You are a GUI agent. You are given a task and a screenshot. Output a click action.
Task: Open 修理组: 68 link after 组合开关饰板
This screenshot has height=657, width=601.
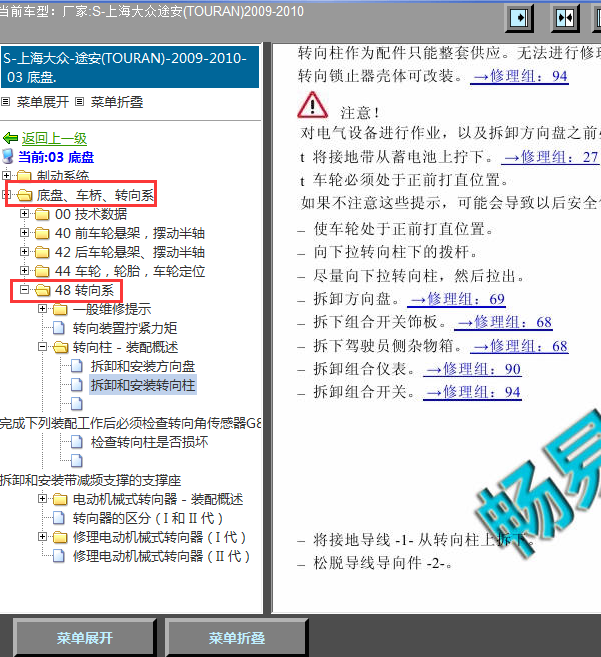pyautogui.click(x=503, y=322)
